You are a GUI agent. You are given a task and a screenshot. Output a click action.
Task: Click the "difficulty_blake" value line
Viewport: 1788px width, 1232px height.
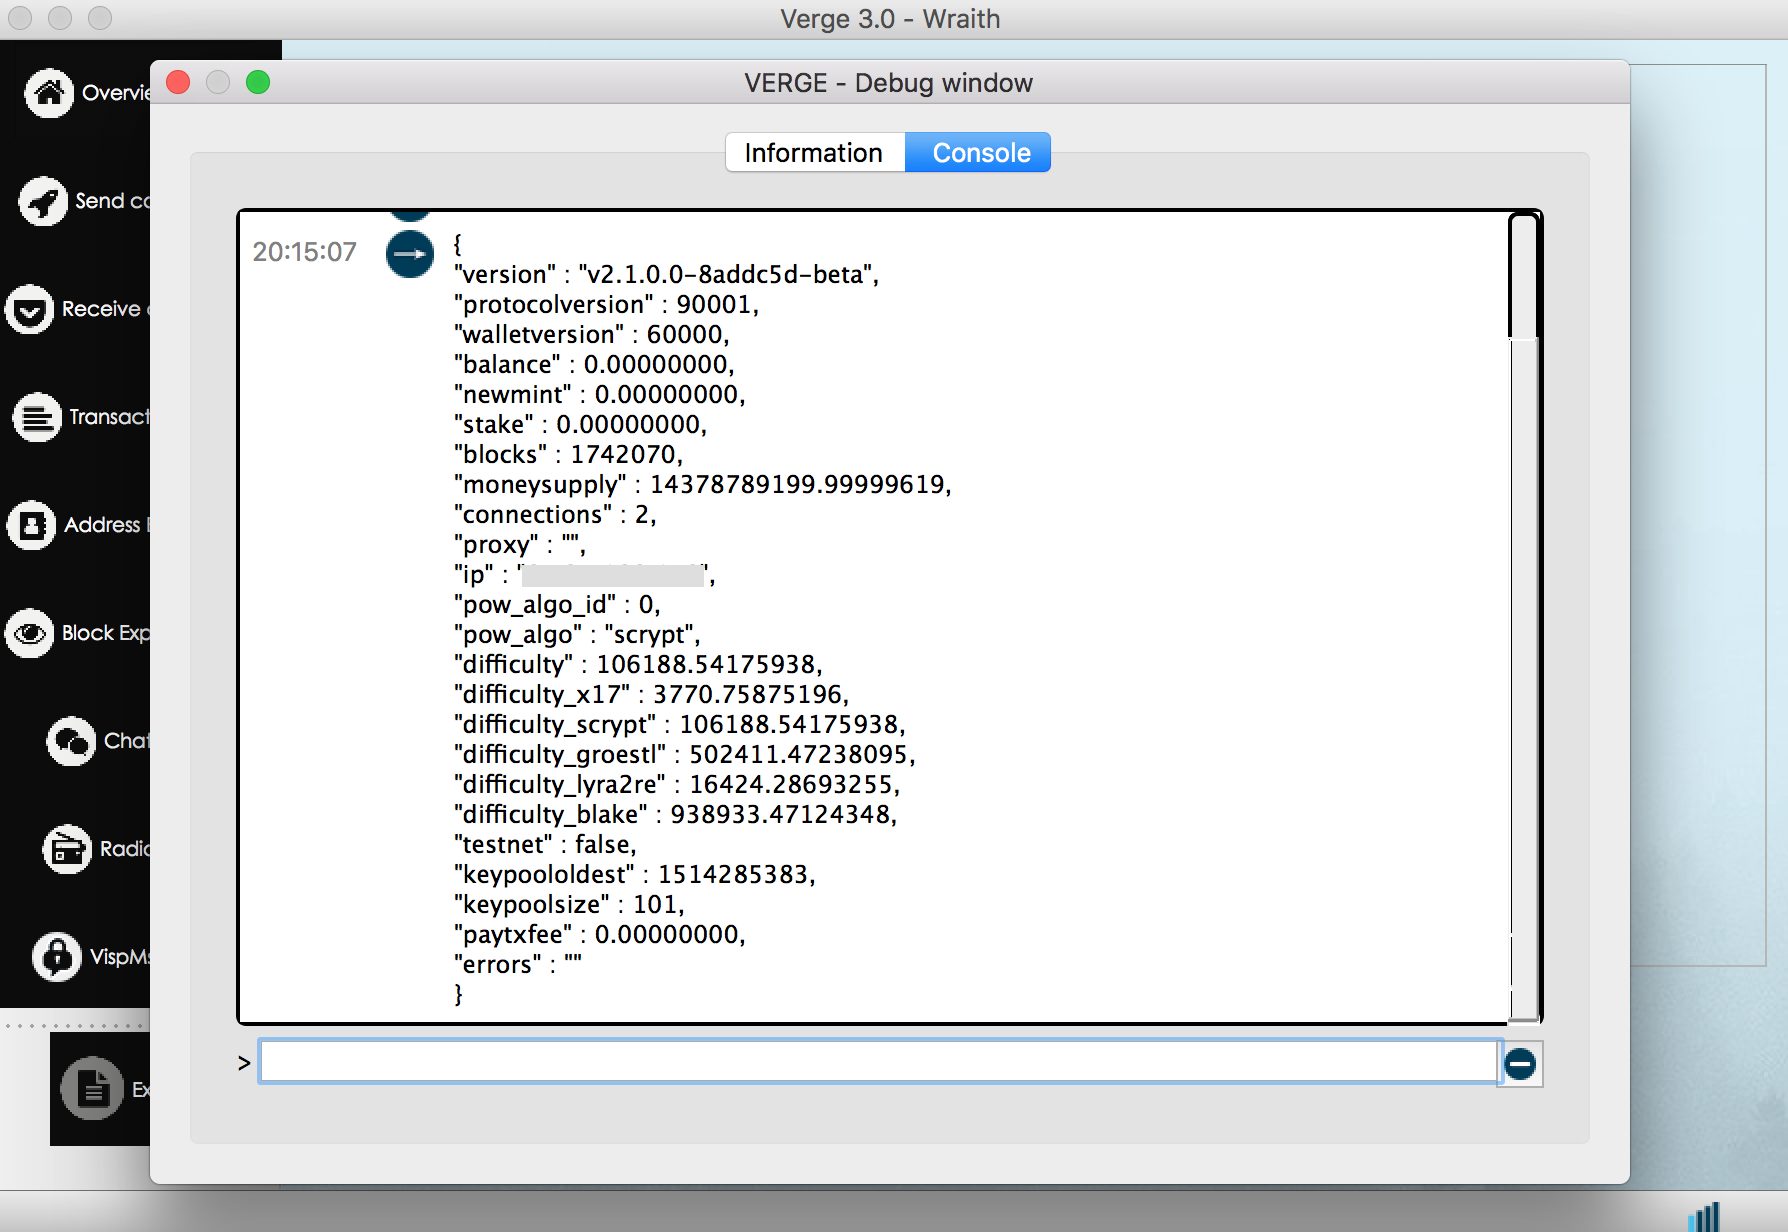point(676,814)
